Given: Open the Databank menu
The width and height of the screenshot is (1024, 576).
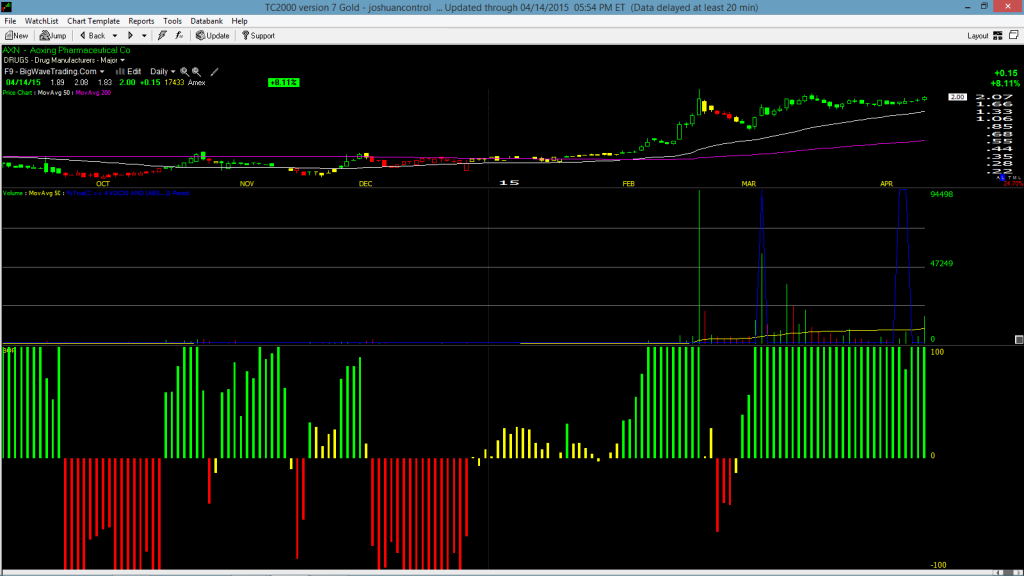Looking at the screenshot, I should pyautogui.click(x=206, y=21).
